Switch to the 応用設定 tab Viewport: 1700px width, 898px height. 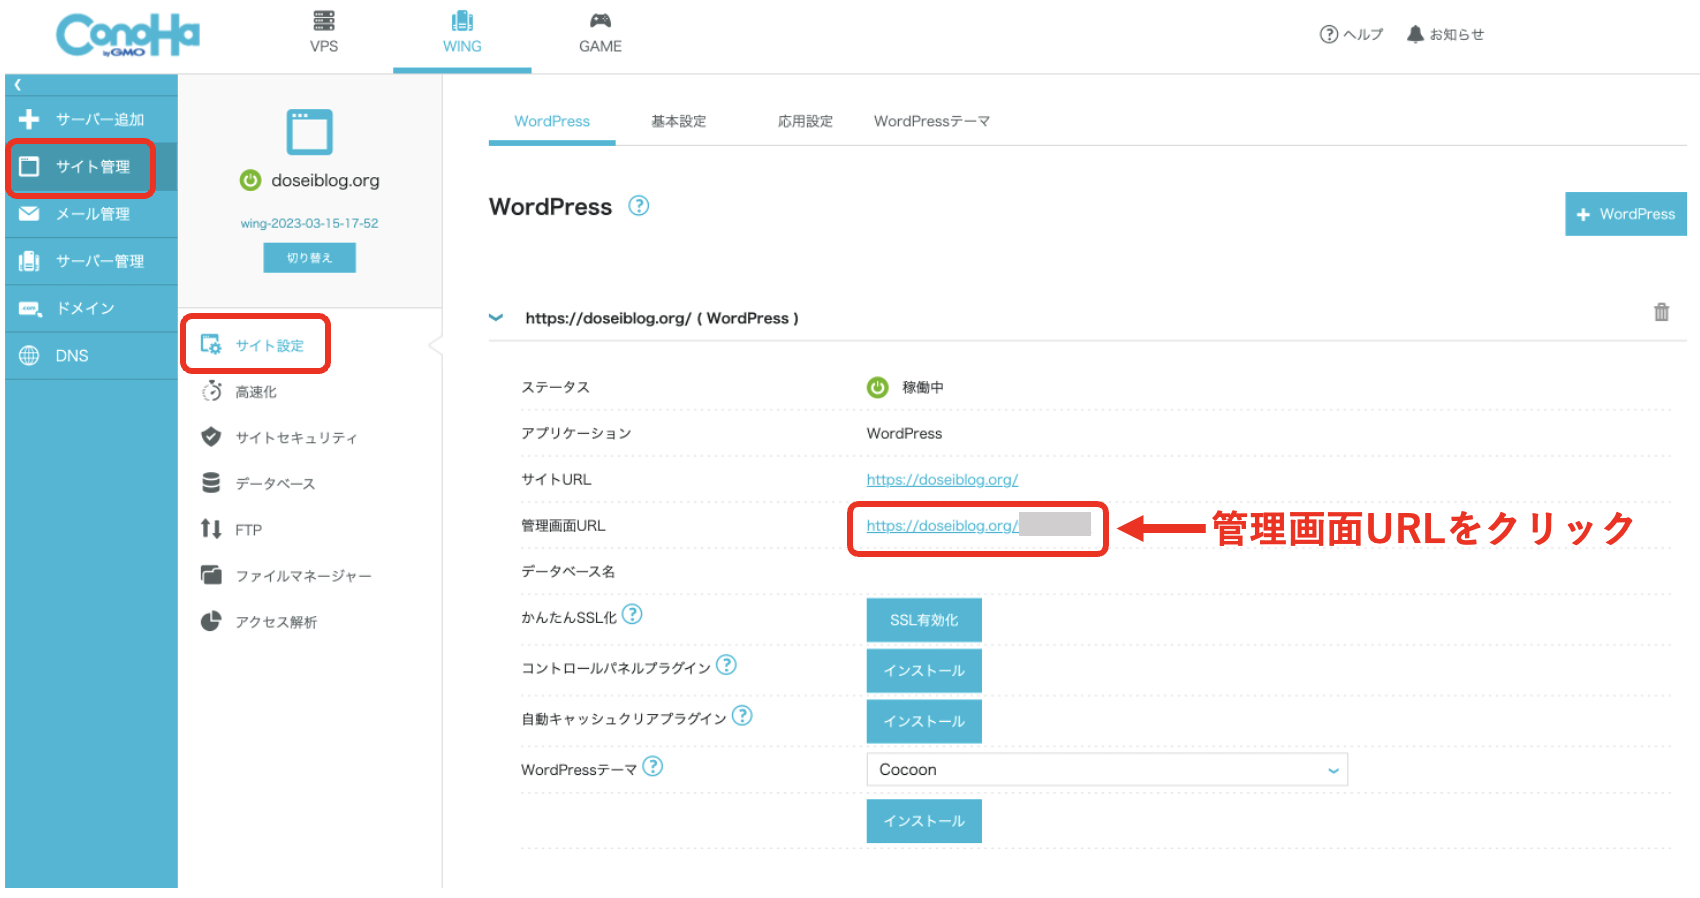[805, 121]
